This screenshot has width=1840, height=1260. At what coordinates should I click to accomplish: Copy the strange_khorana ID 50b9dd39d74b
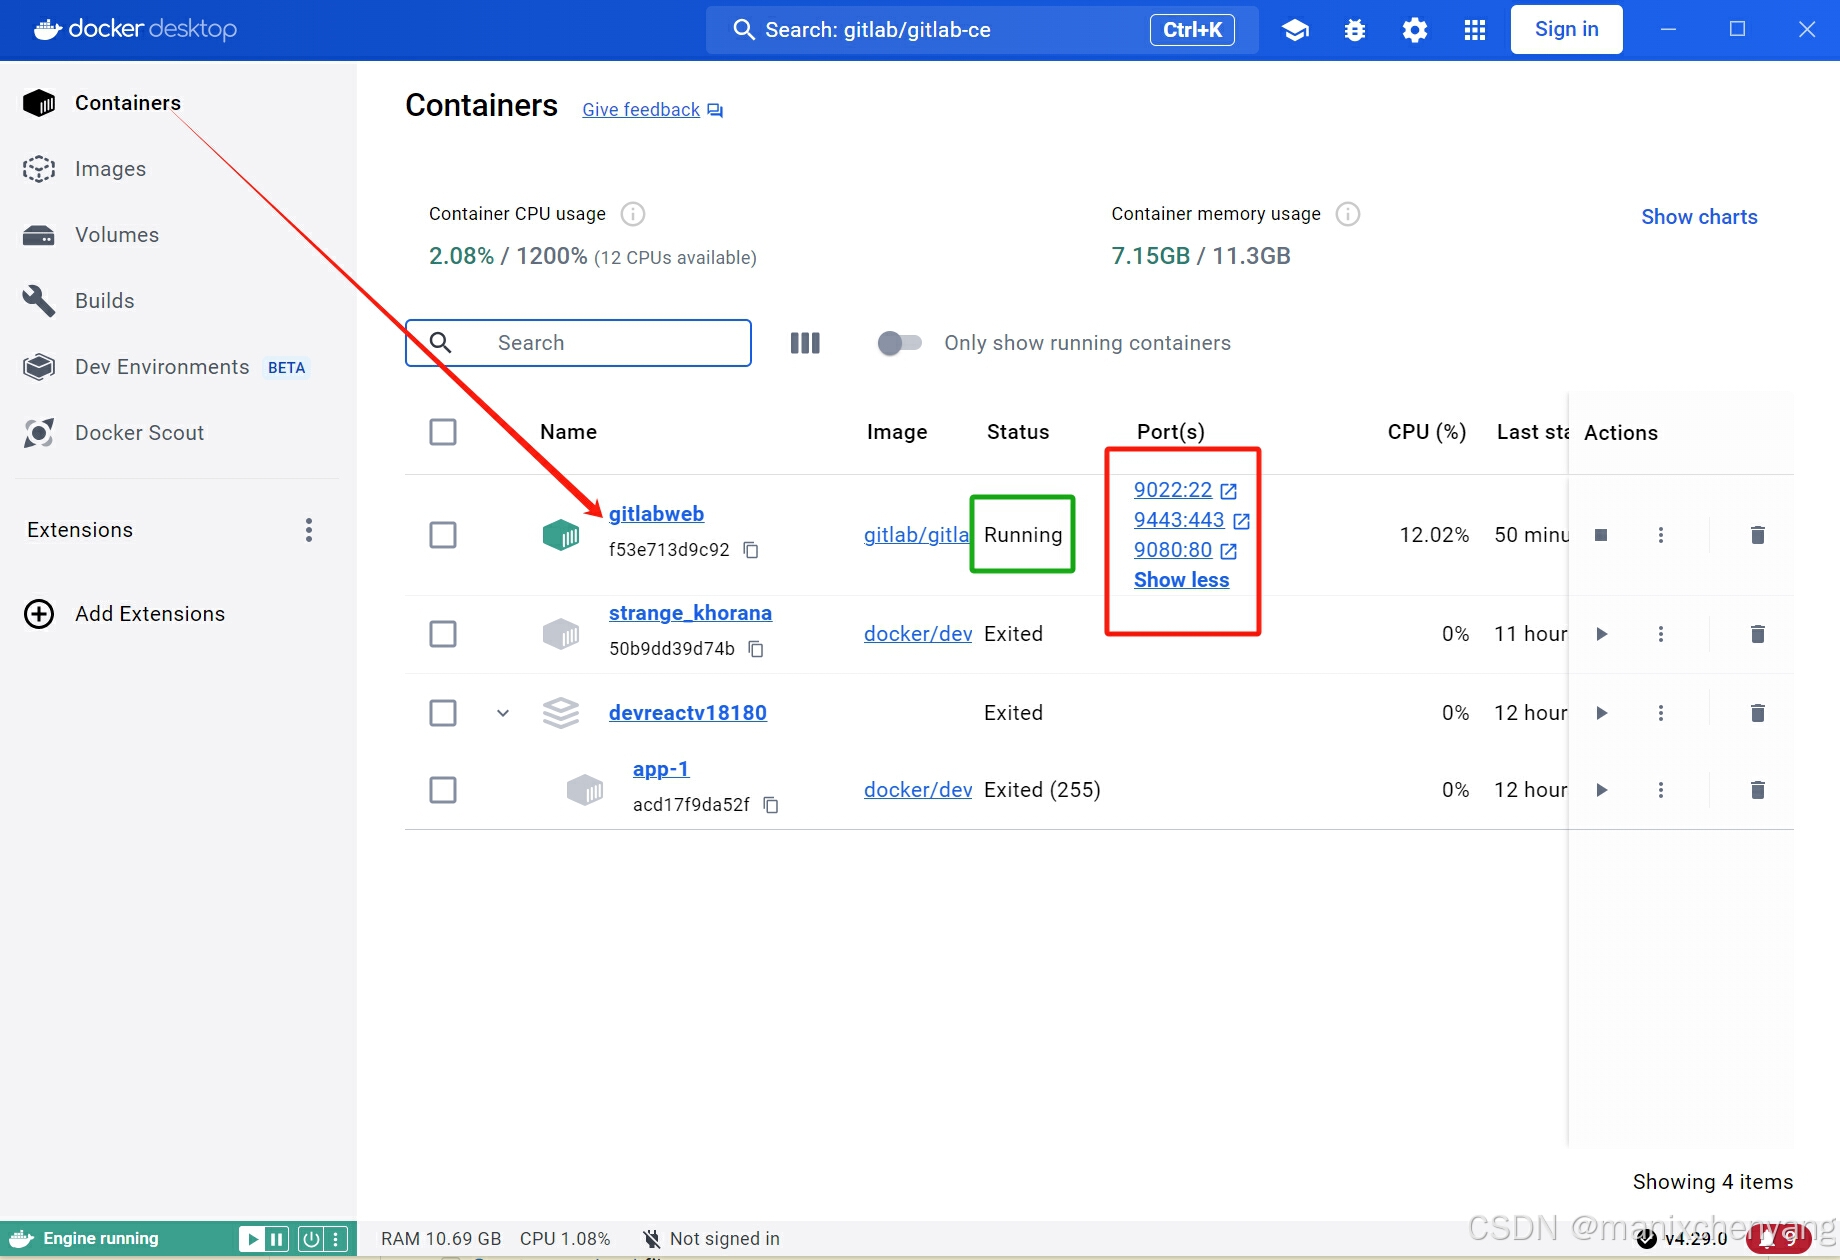(756, 649)
